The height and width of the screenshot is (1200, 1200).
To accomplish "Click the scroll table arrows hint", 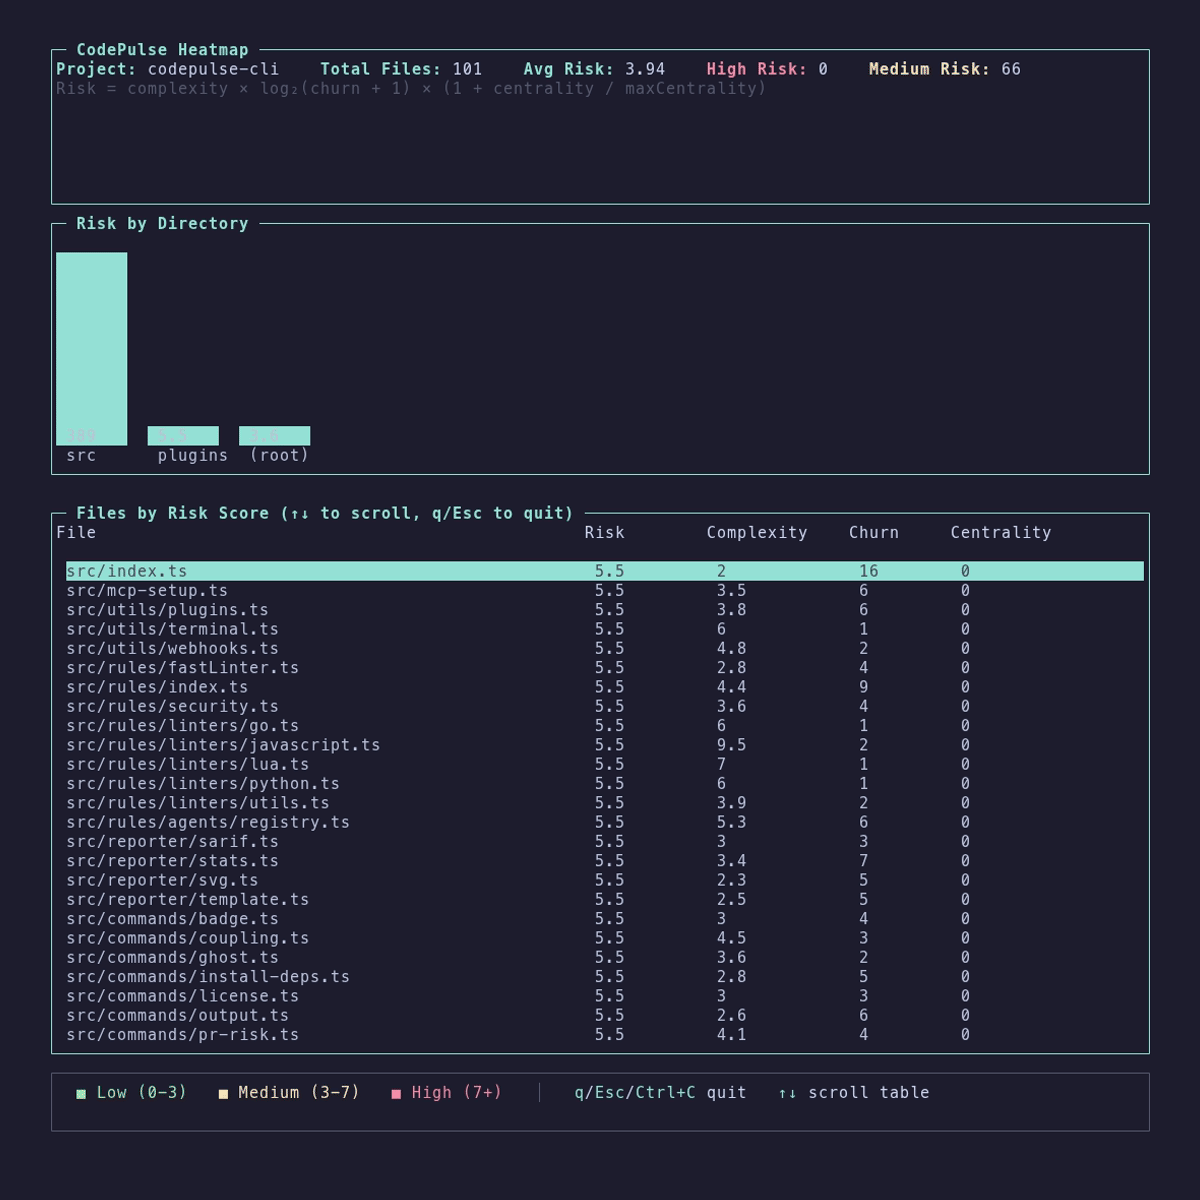I will click(854, 1093).
